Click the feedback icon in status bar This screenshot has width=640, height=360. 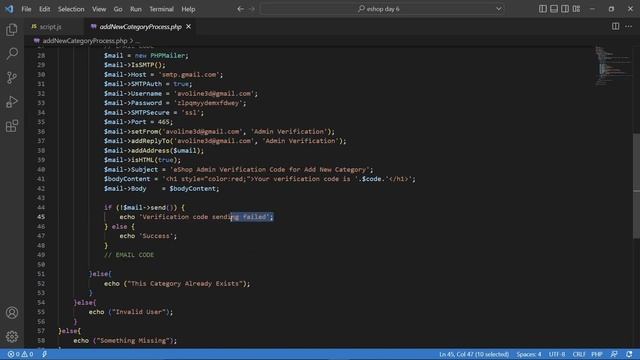tap(614, 354)
